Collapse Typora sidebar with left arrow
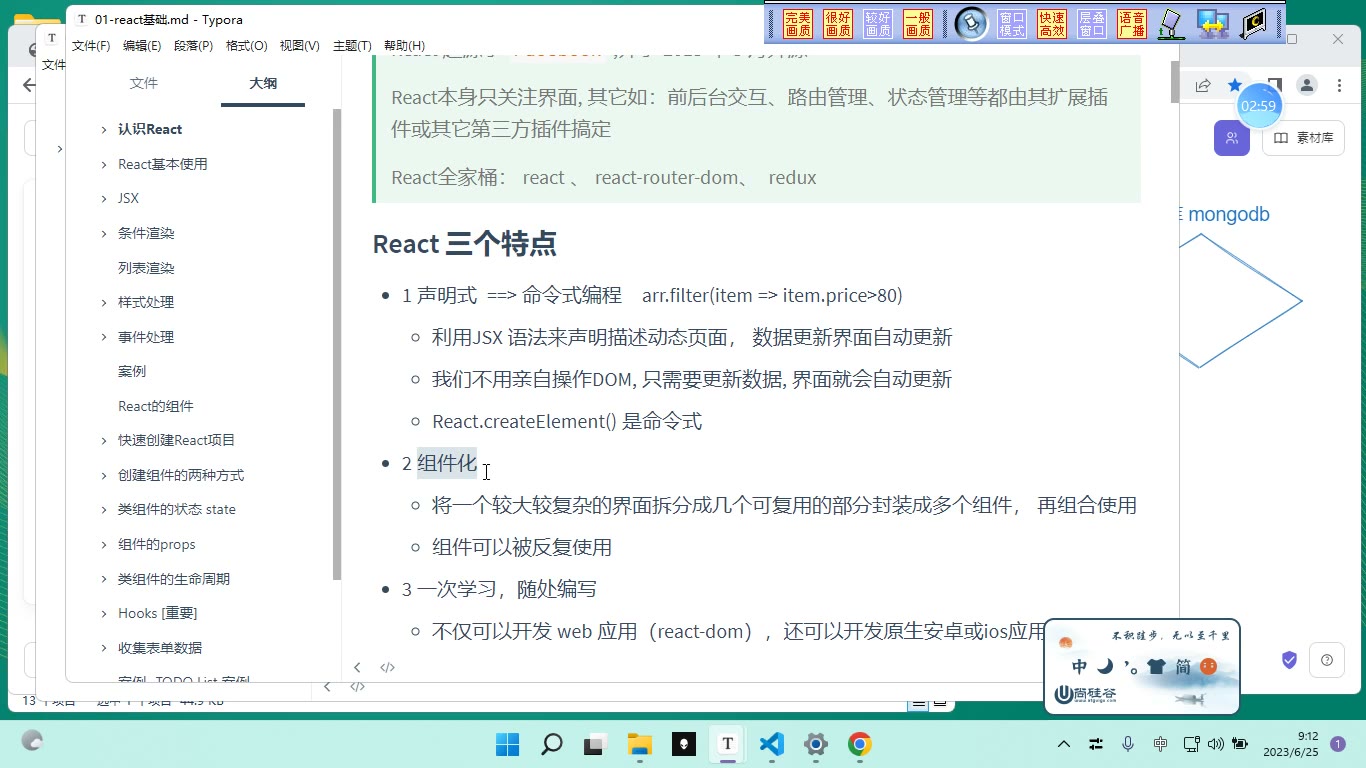Screen dimensions: 1366x768 (357, 667)
